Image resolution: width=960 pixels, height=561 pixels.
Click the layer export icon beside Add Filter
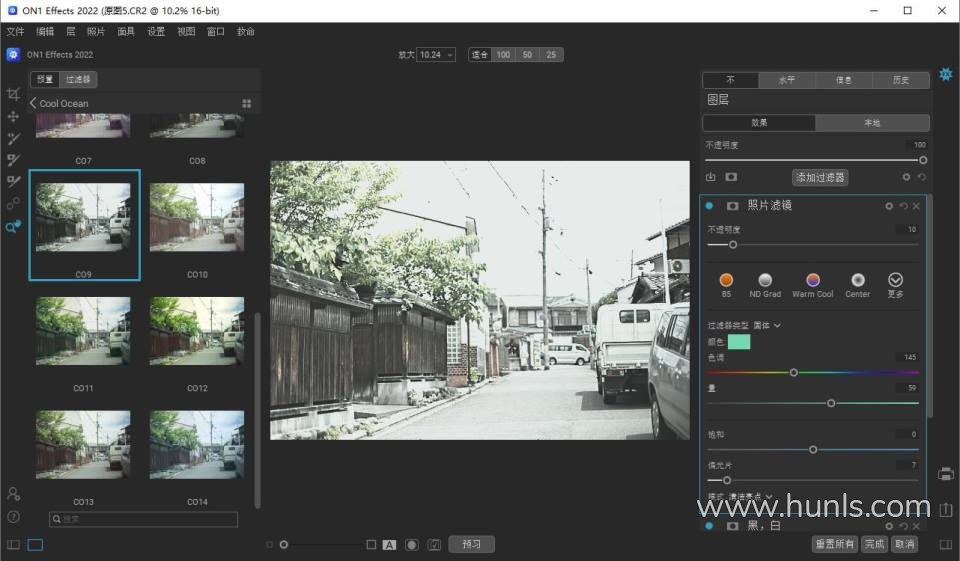click(x=711, y=177)
